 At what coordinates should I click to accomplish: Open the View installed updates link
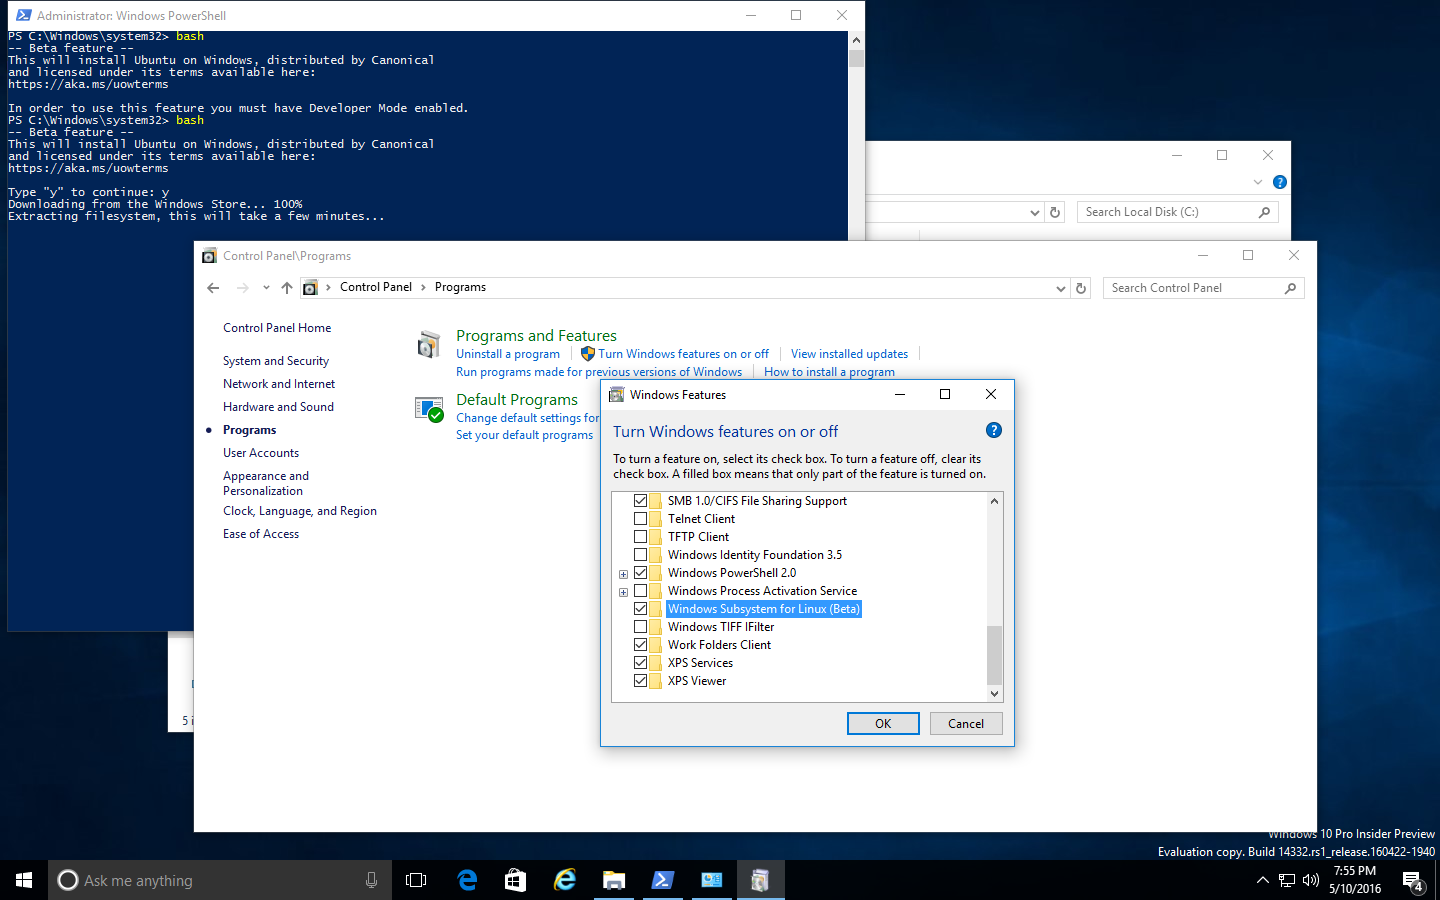point(849,353)
